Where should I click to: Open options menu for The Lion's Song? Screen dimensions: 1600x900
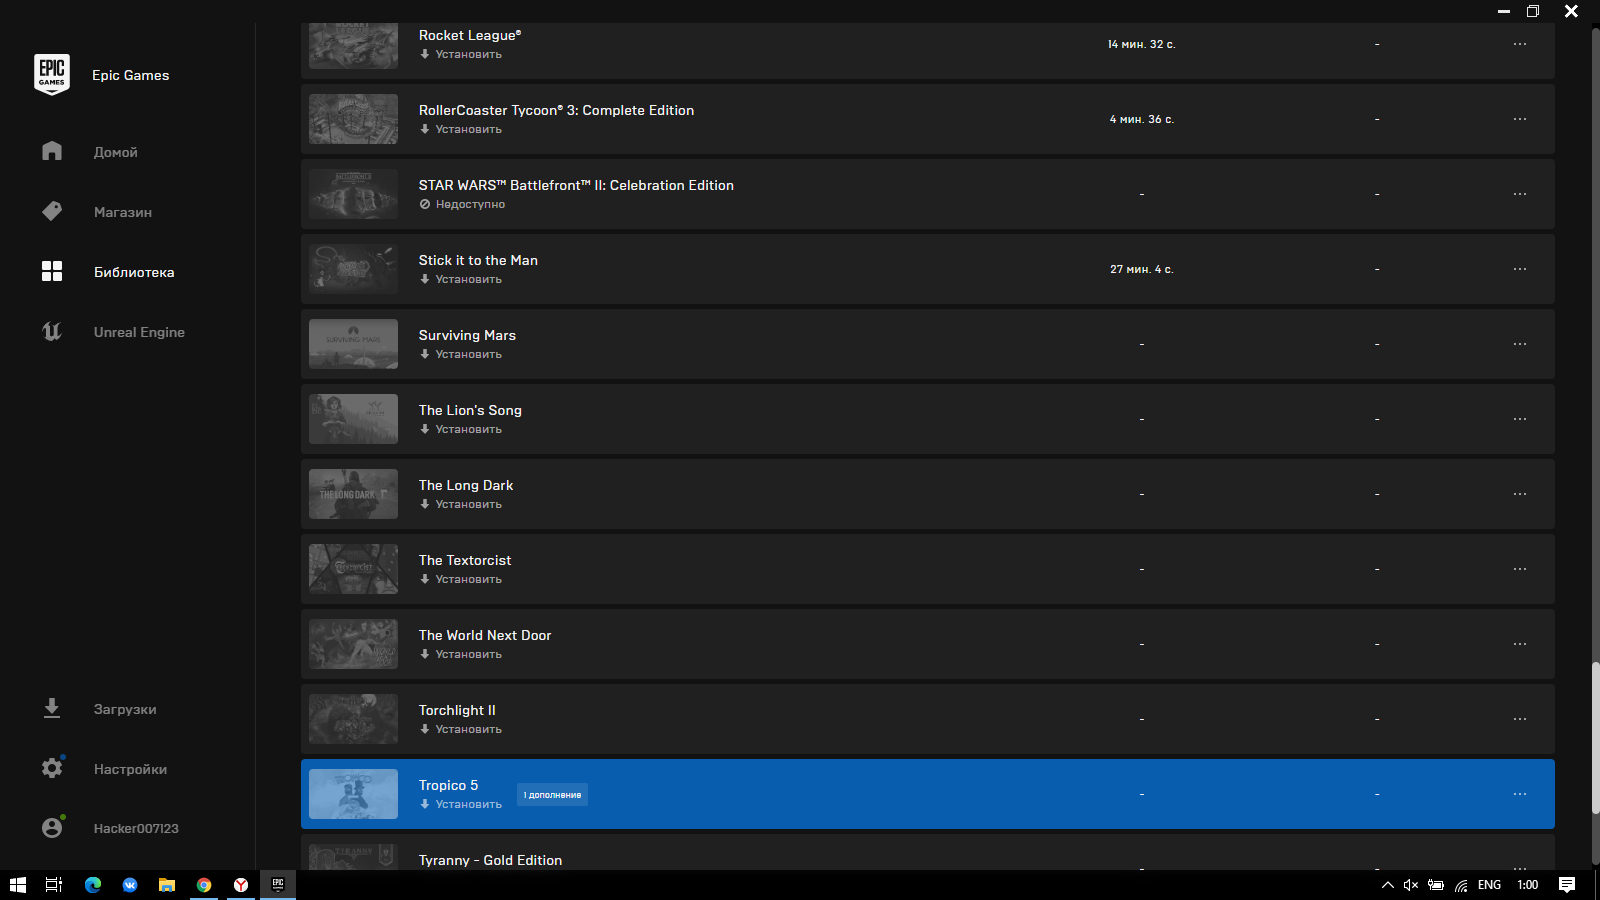1520,419
